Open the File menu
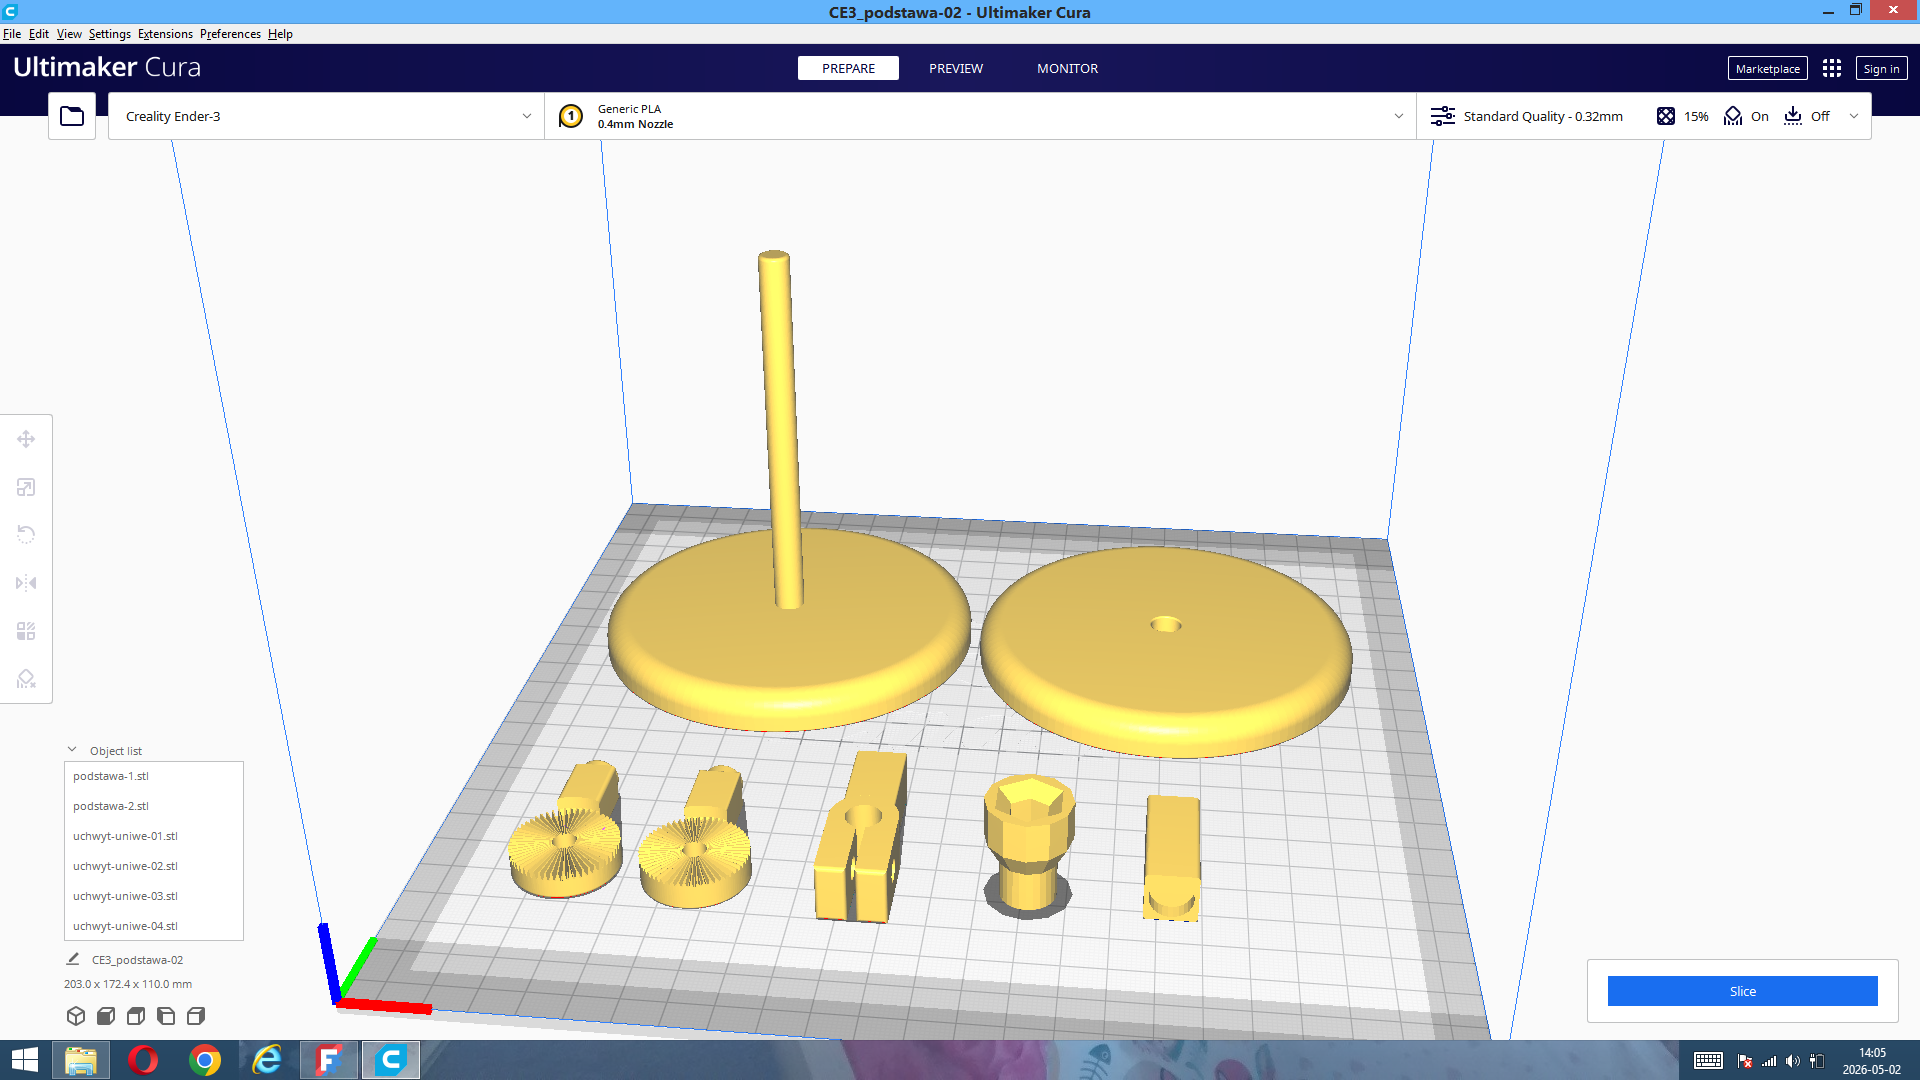Image resolution: width=1920 pixels, height=1080 pixels. [12, 34]
